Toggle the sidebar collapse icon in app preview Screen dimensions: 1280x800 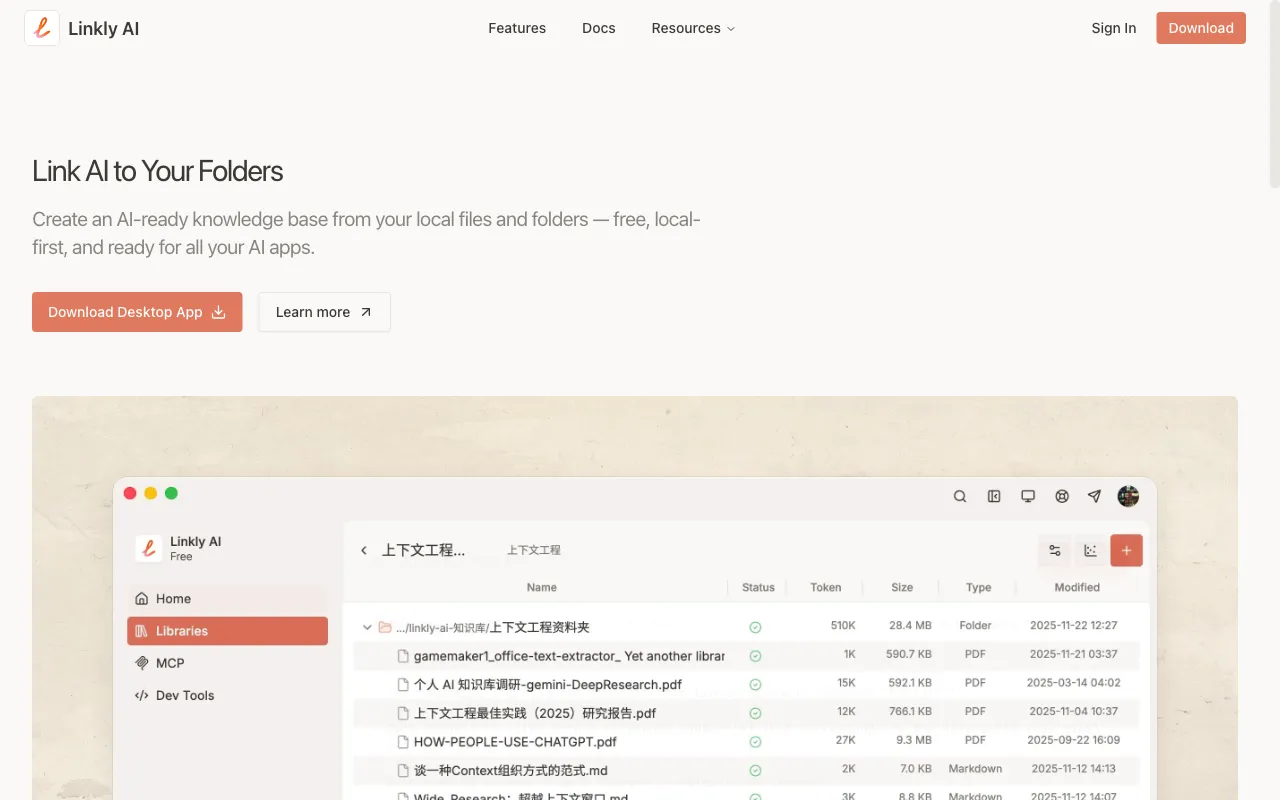pyautogui.click(x=994, y=496)
